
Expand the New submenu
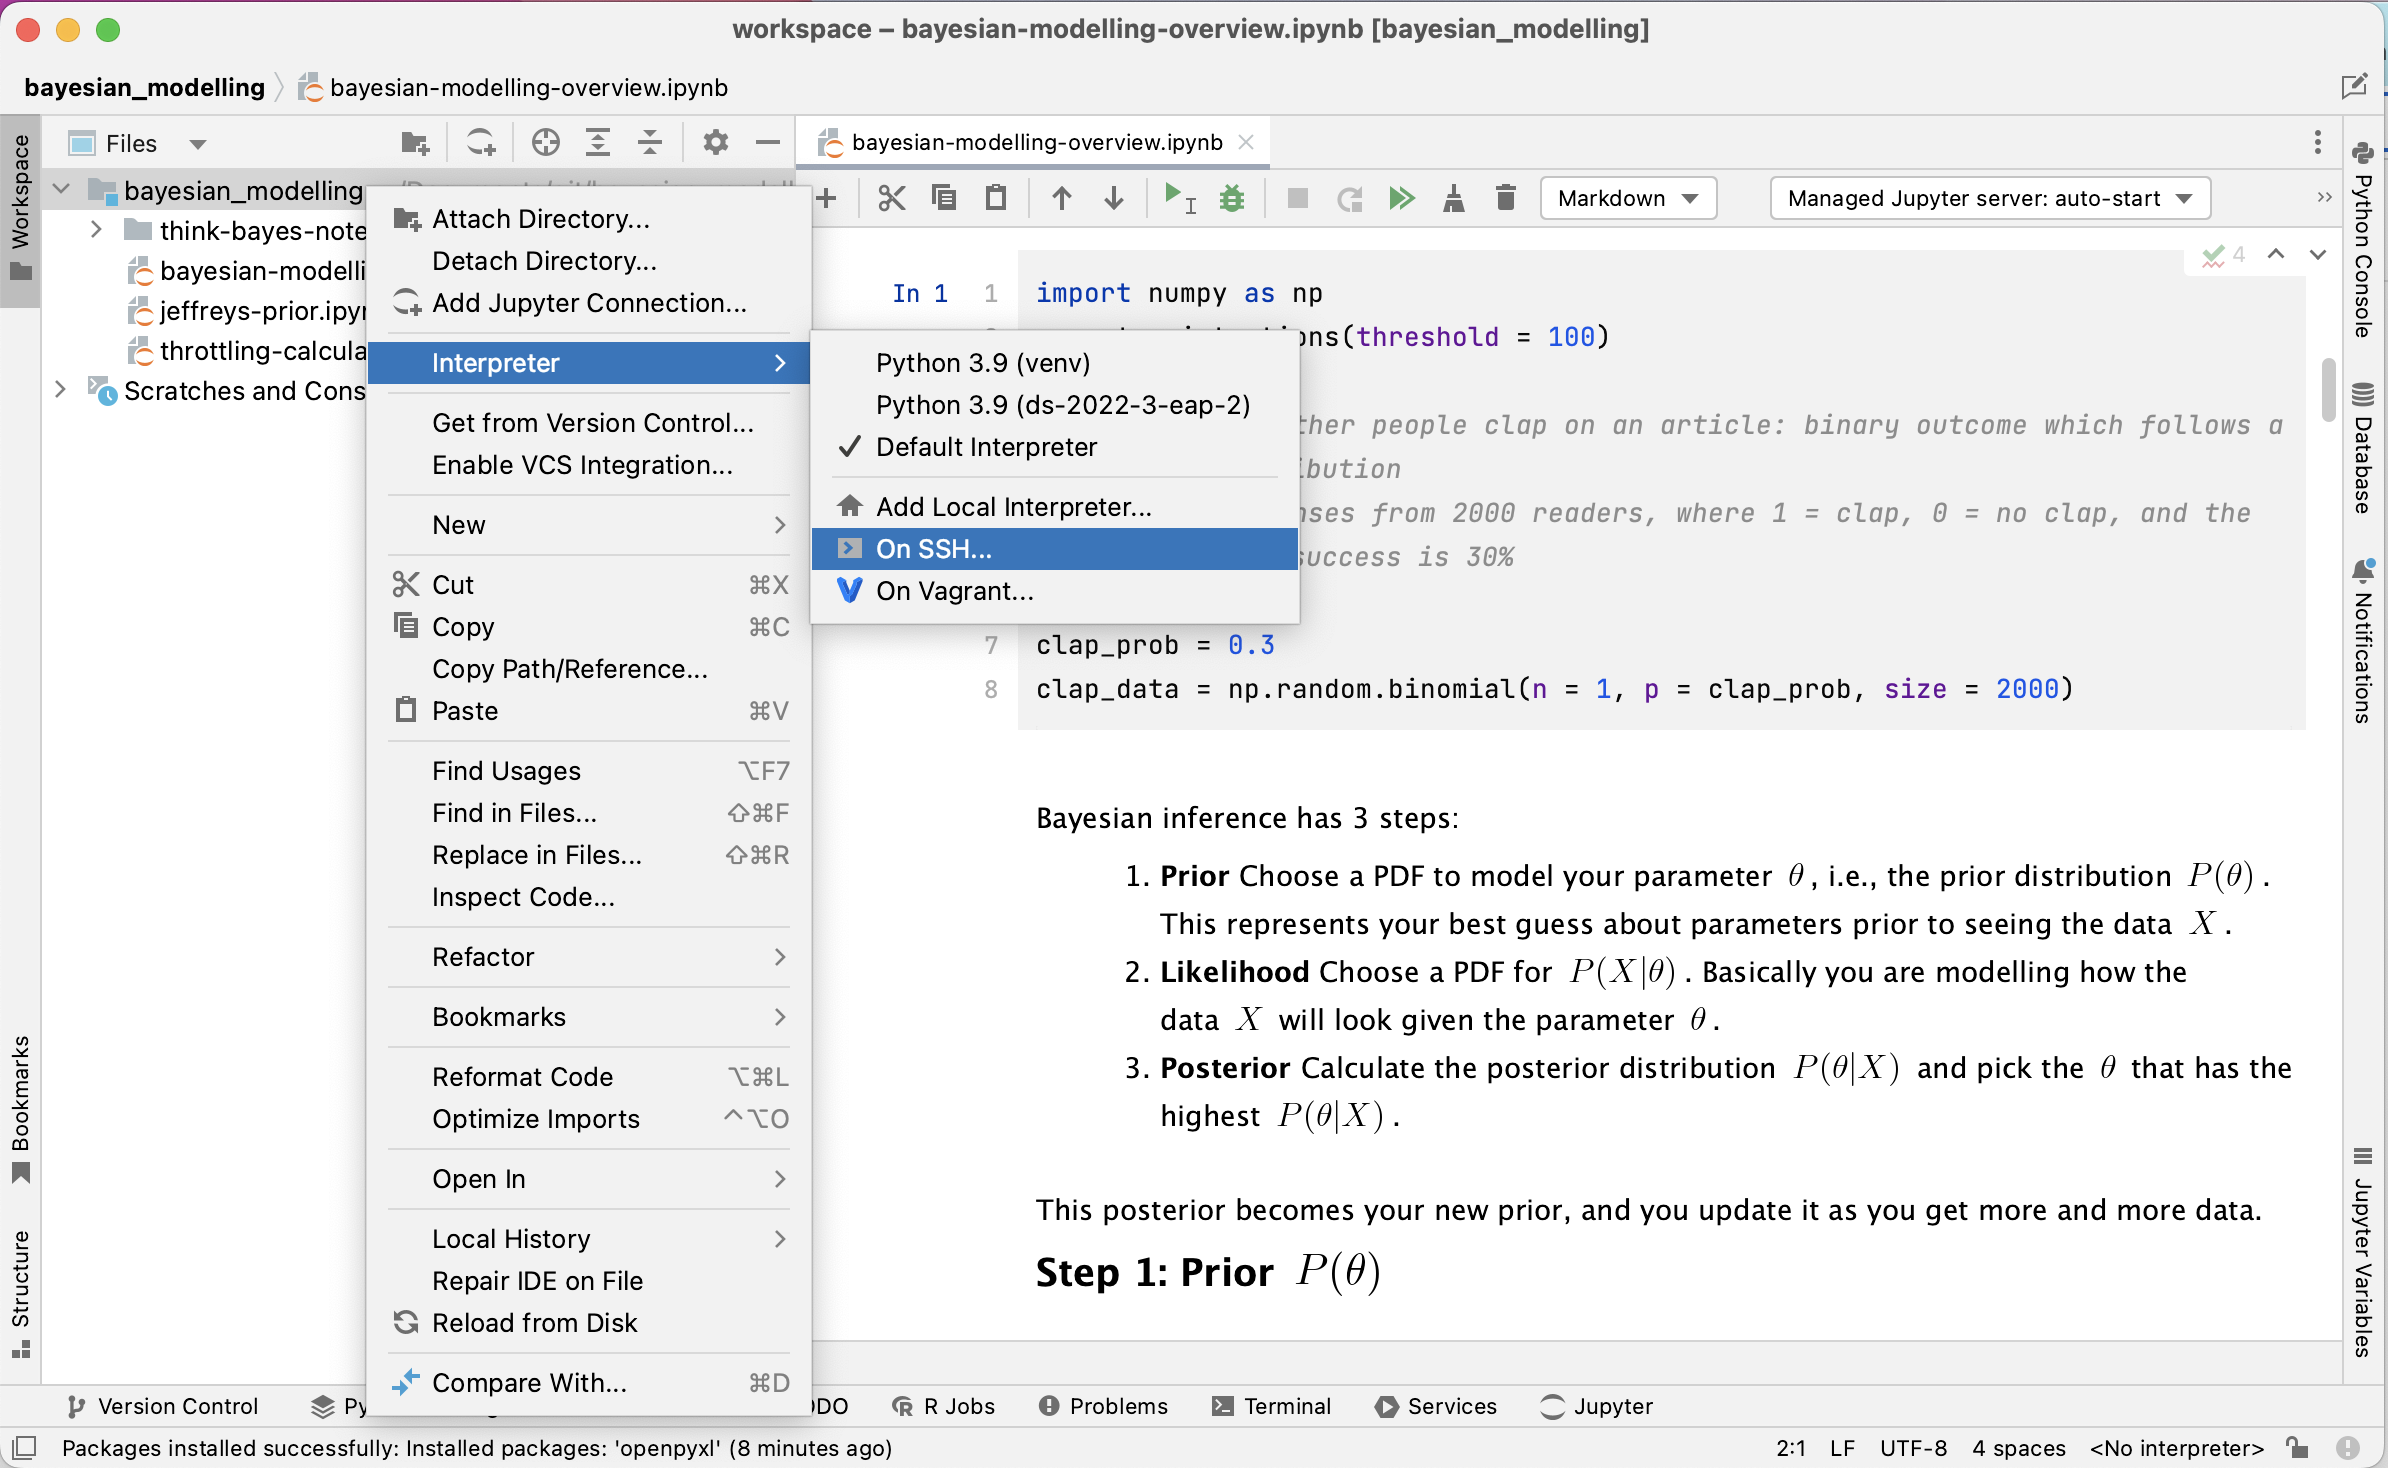tap(590, 525)
